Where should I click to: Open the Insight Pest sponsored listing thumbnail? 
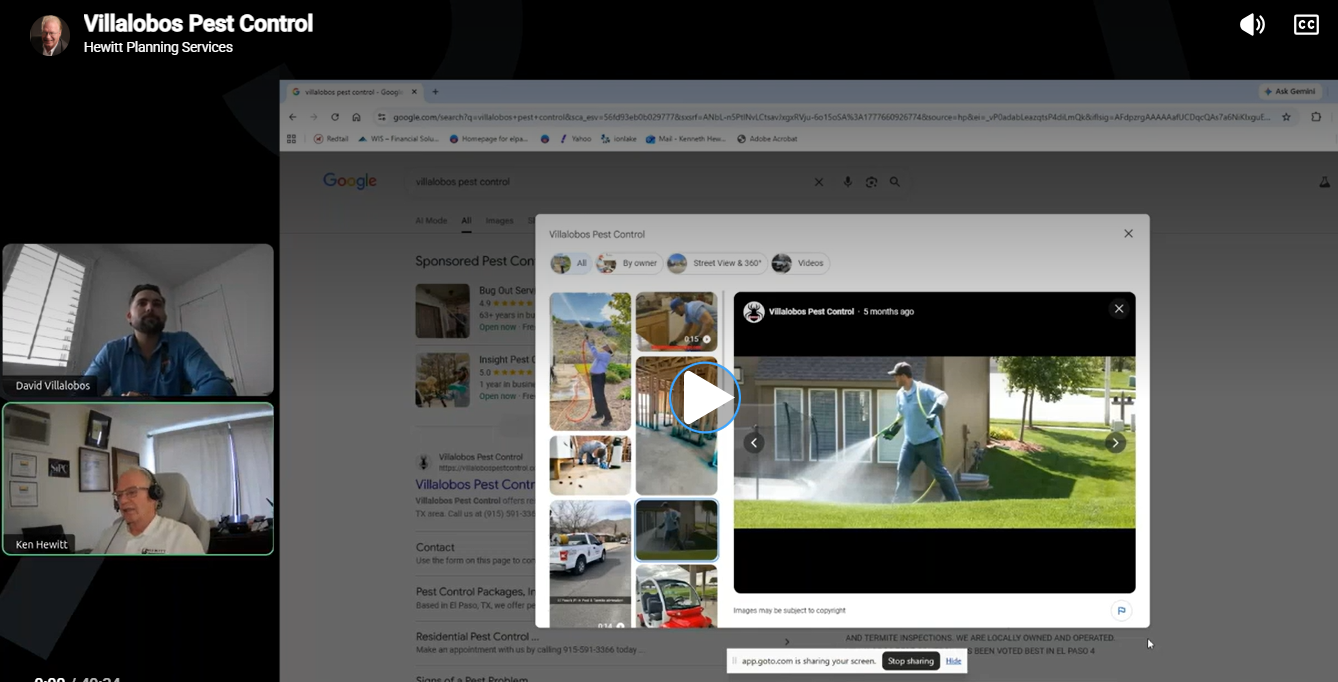pos(442,380)
